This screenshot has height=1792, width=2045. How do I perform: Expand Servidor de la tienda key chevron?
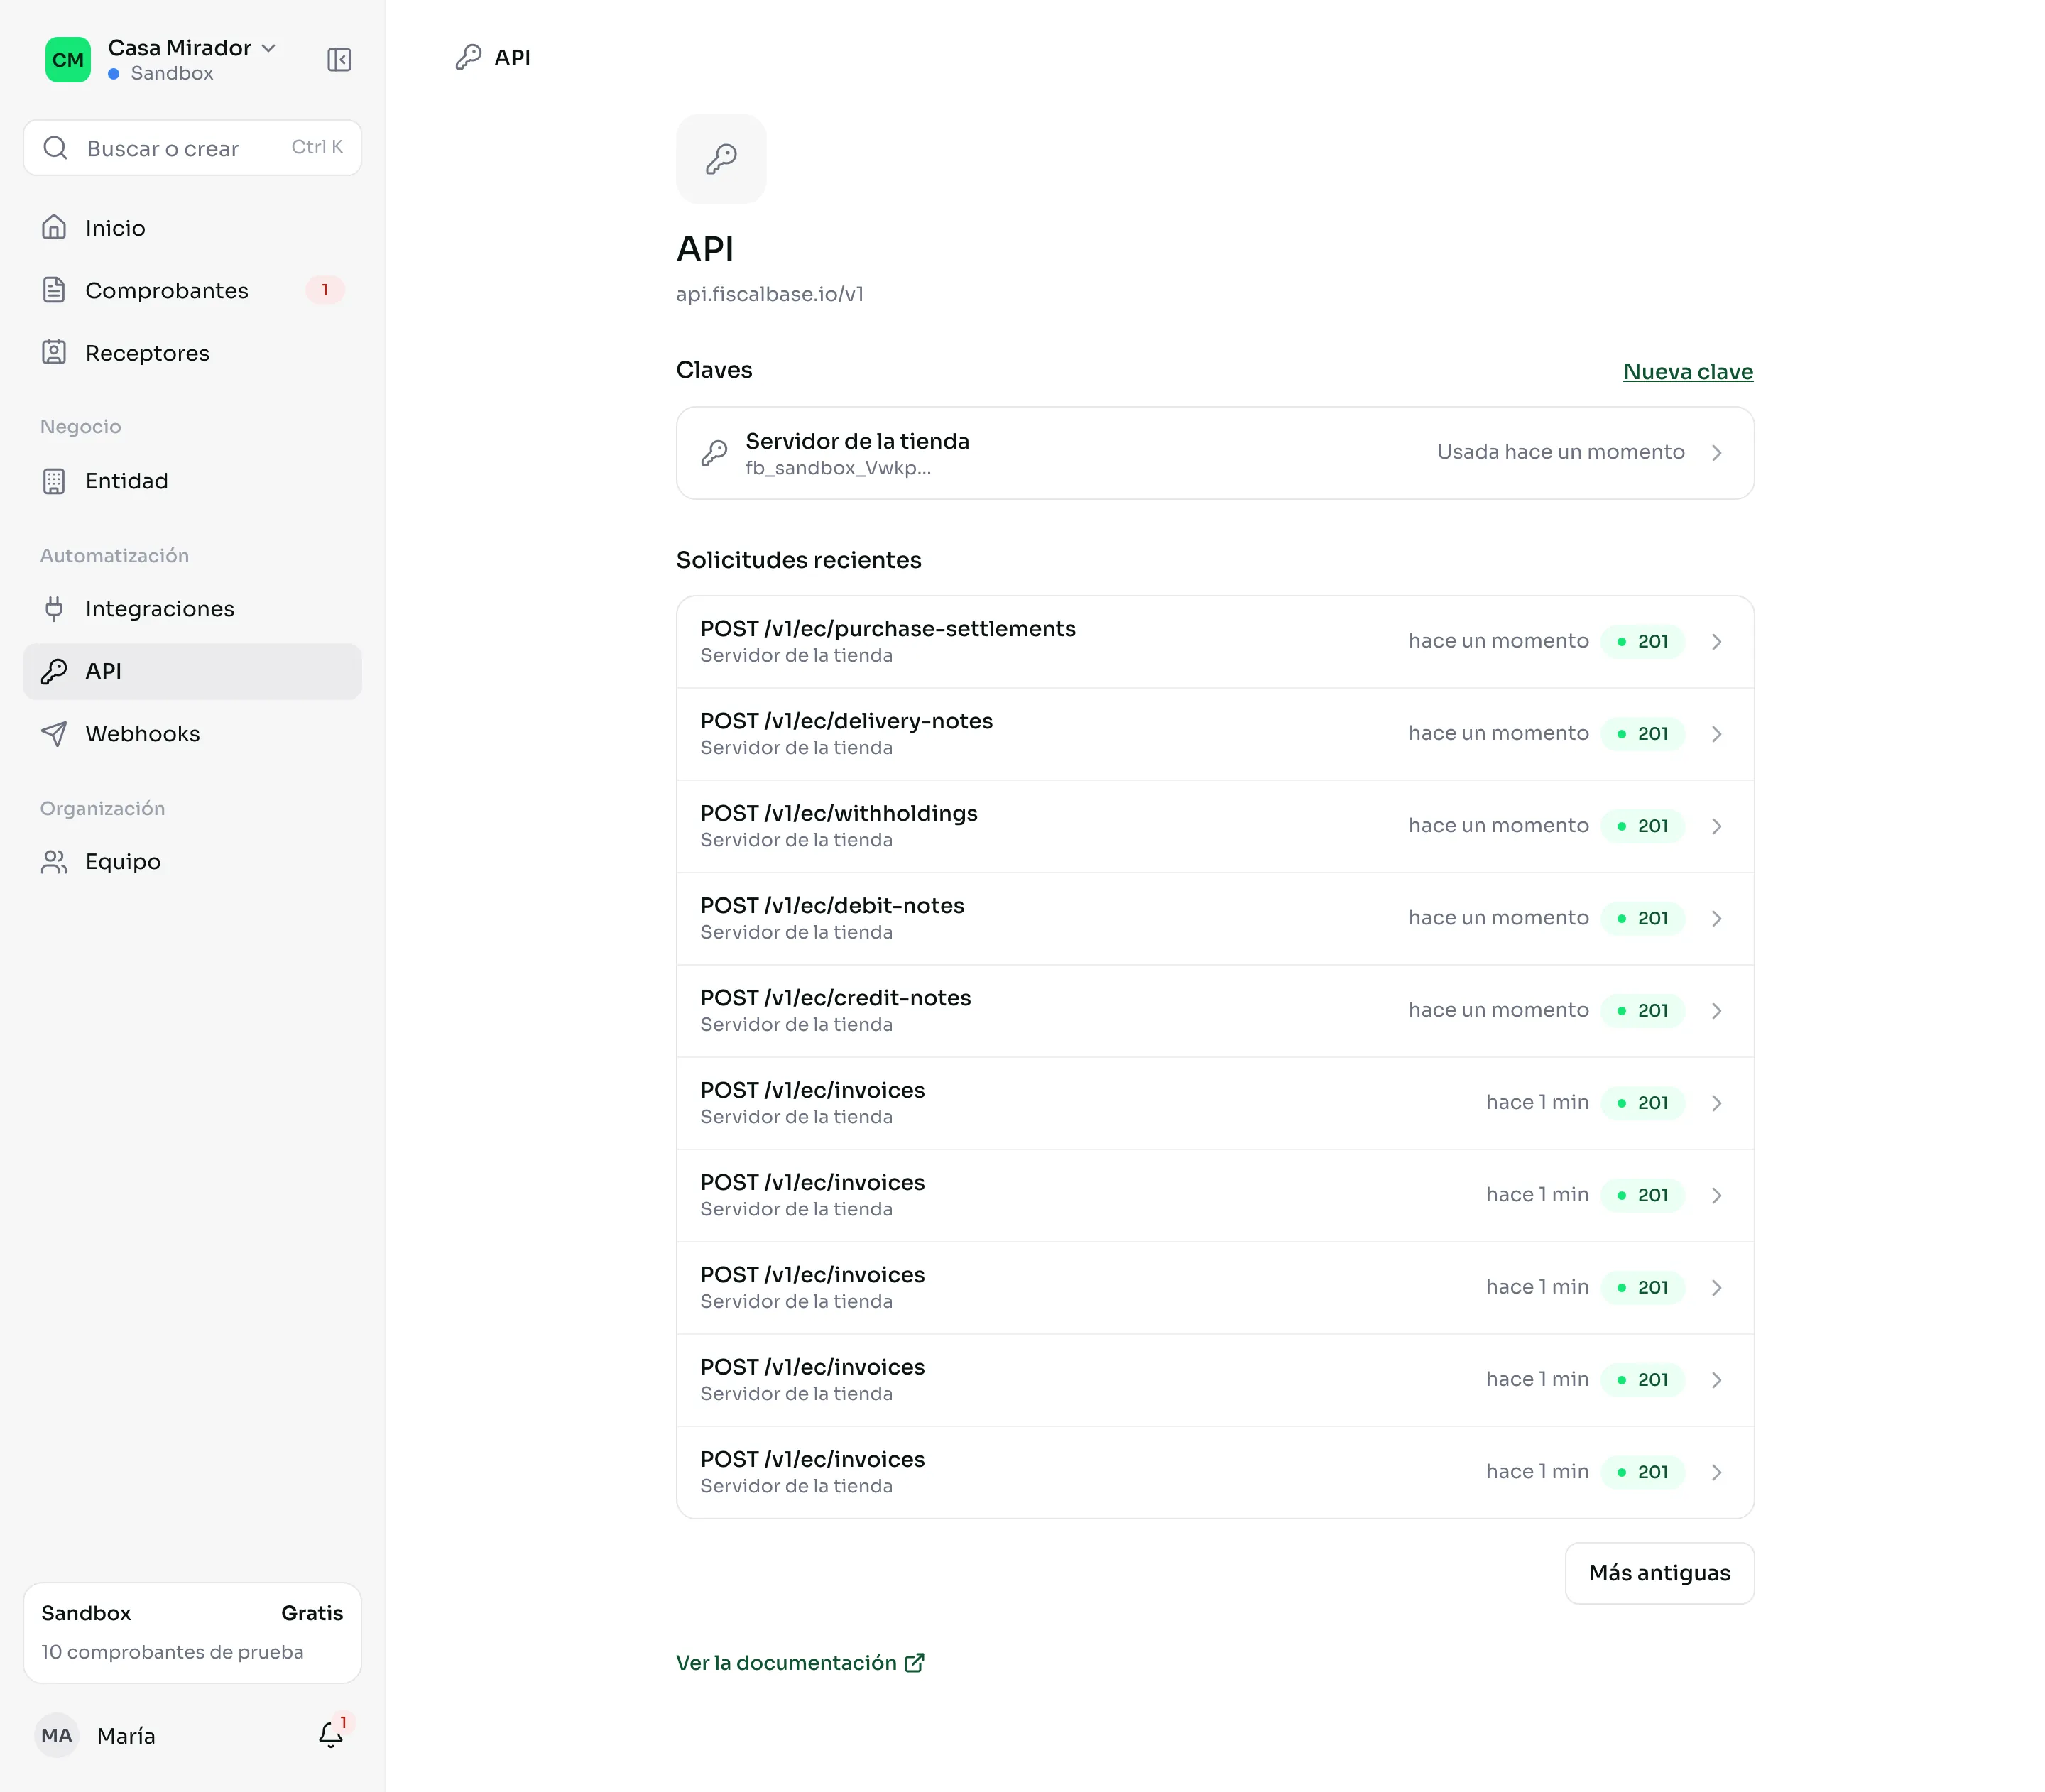pos(1716,453)
